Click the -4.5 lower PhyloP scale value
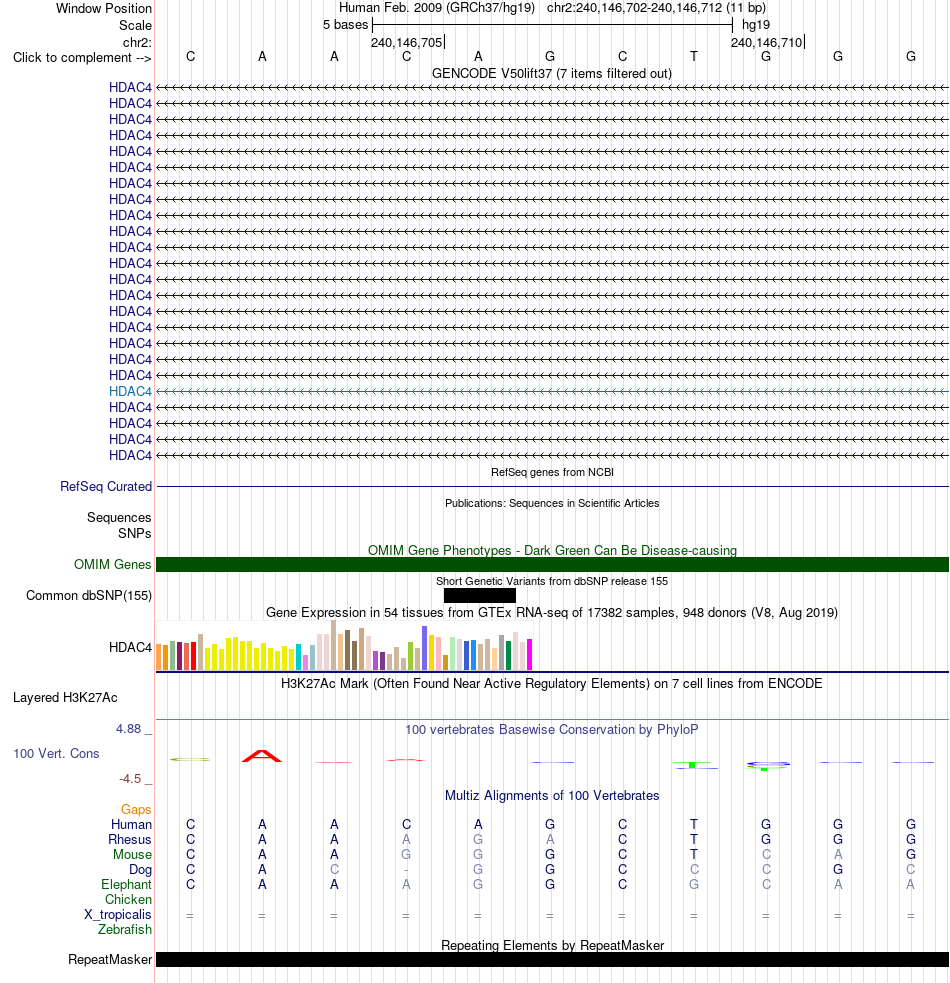The image size is (950, 983). pos(130,779)
